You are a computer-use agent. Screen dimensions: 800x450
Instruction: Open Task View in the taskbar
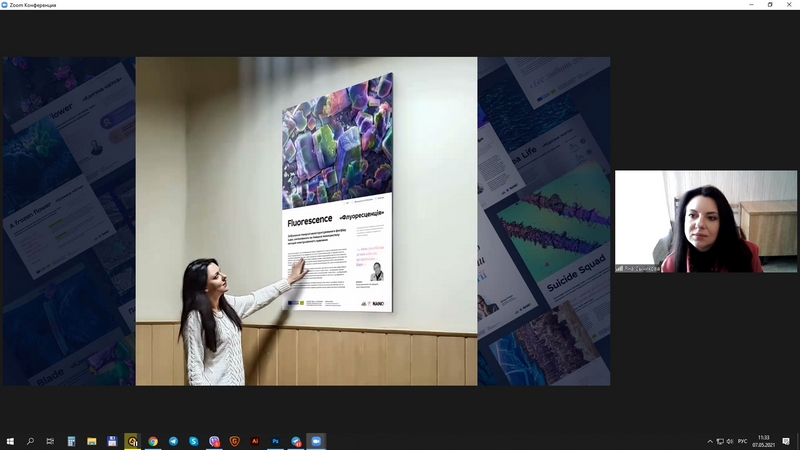[50, 441]
